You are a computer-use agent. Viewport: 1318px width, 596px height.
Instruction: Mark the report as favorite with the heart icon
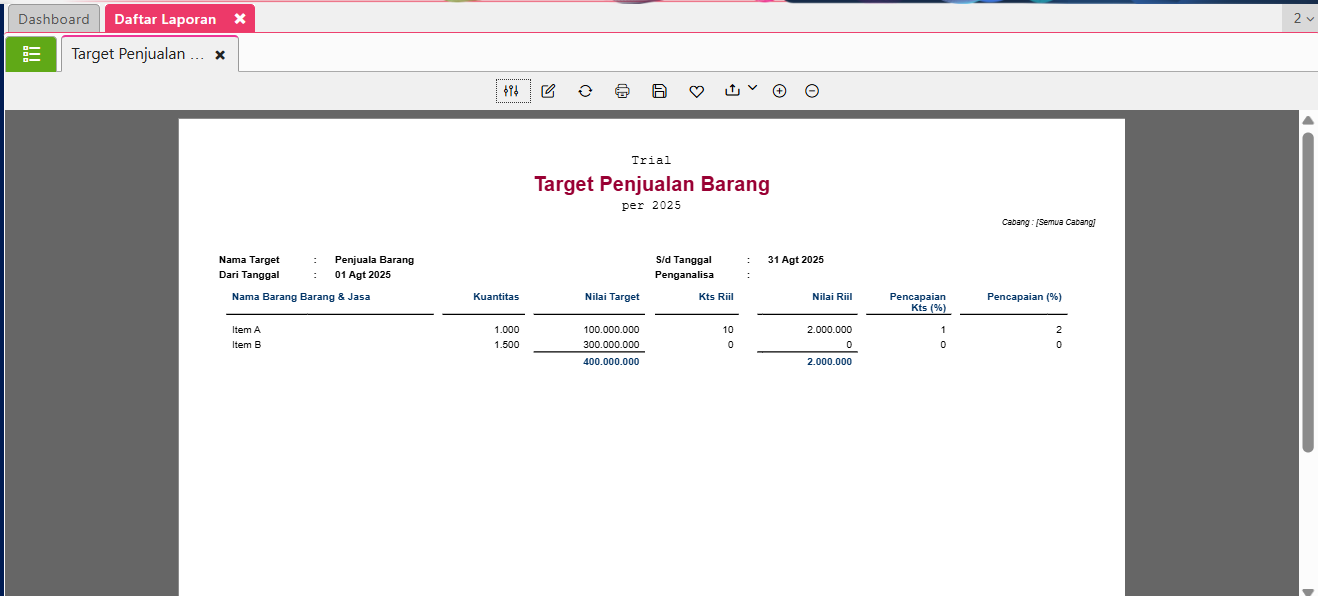pyautogui.click(x=696, y=91)
